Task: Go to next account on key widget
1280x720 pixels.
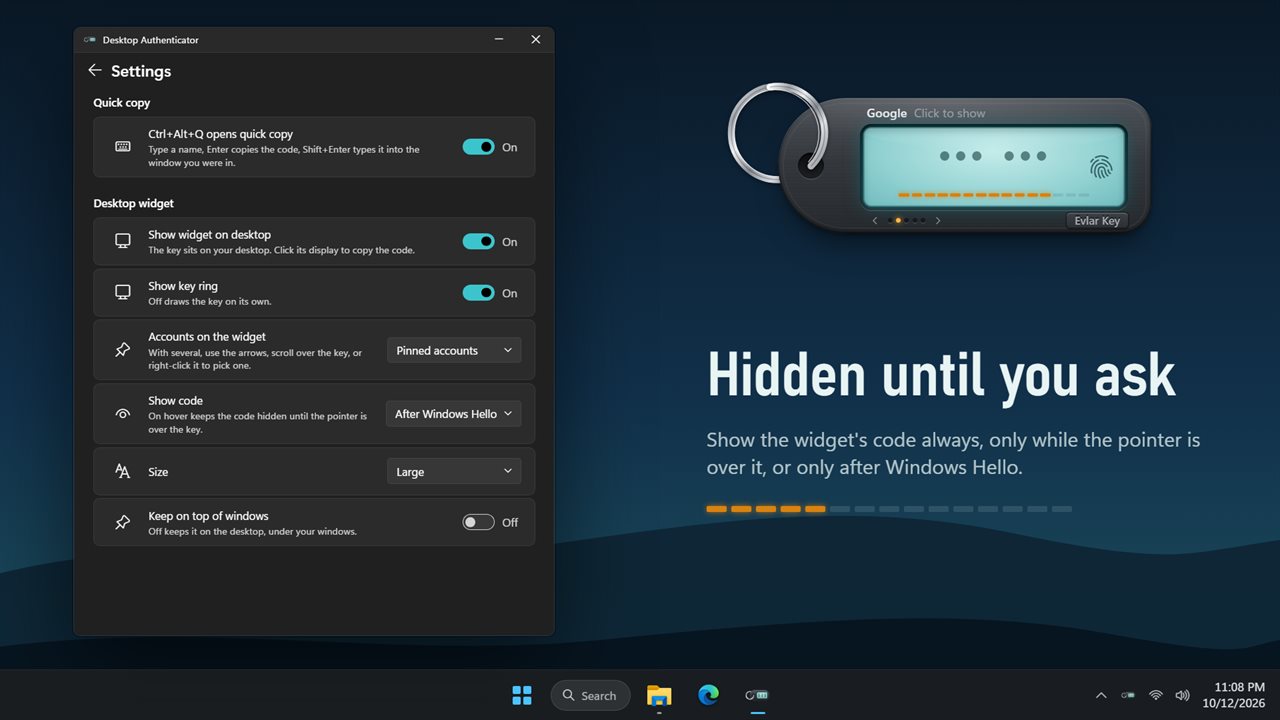Action: coord(938,220)
